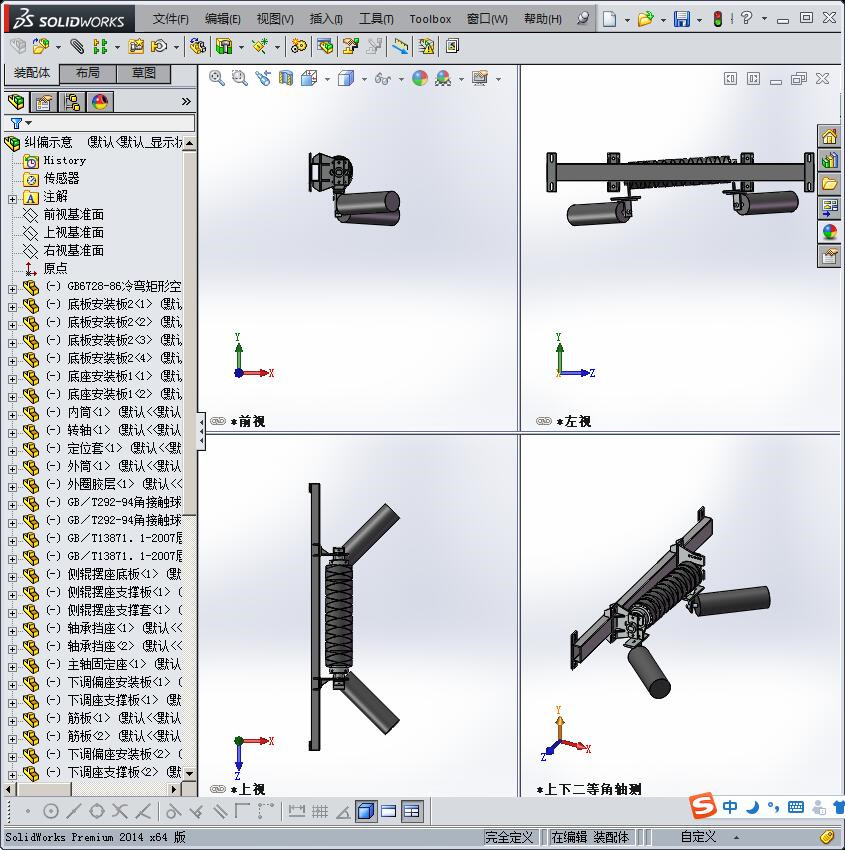
Task: Click the Insert Components toolbar icon
Action: pos(41,47)
